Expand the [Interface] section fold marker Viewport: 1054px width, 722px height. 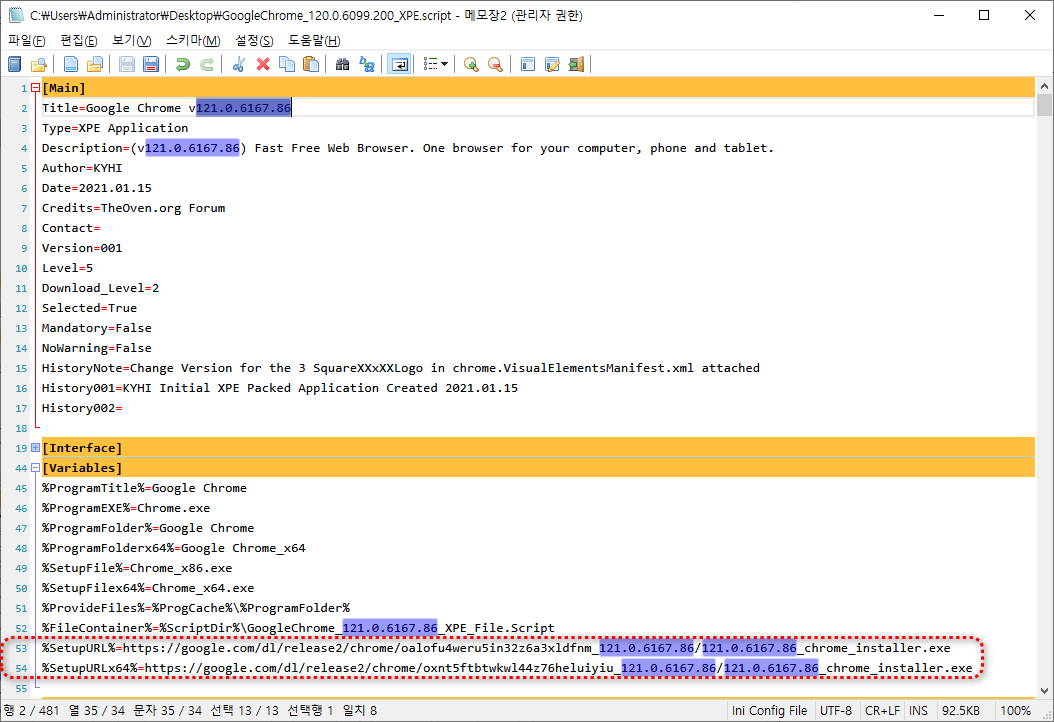pos(36,448)
